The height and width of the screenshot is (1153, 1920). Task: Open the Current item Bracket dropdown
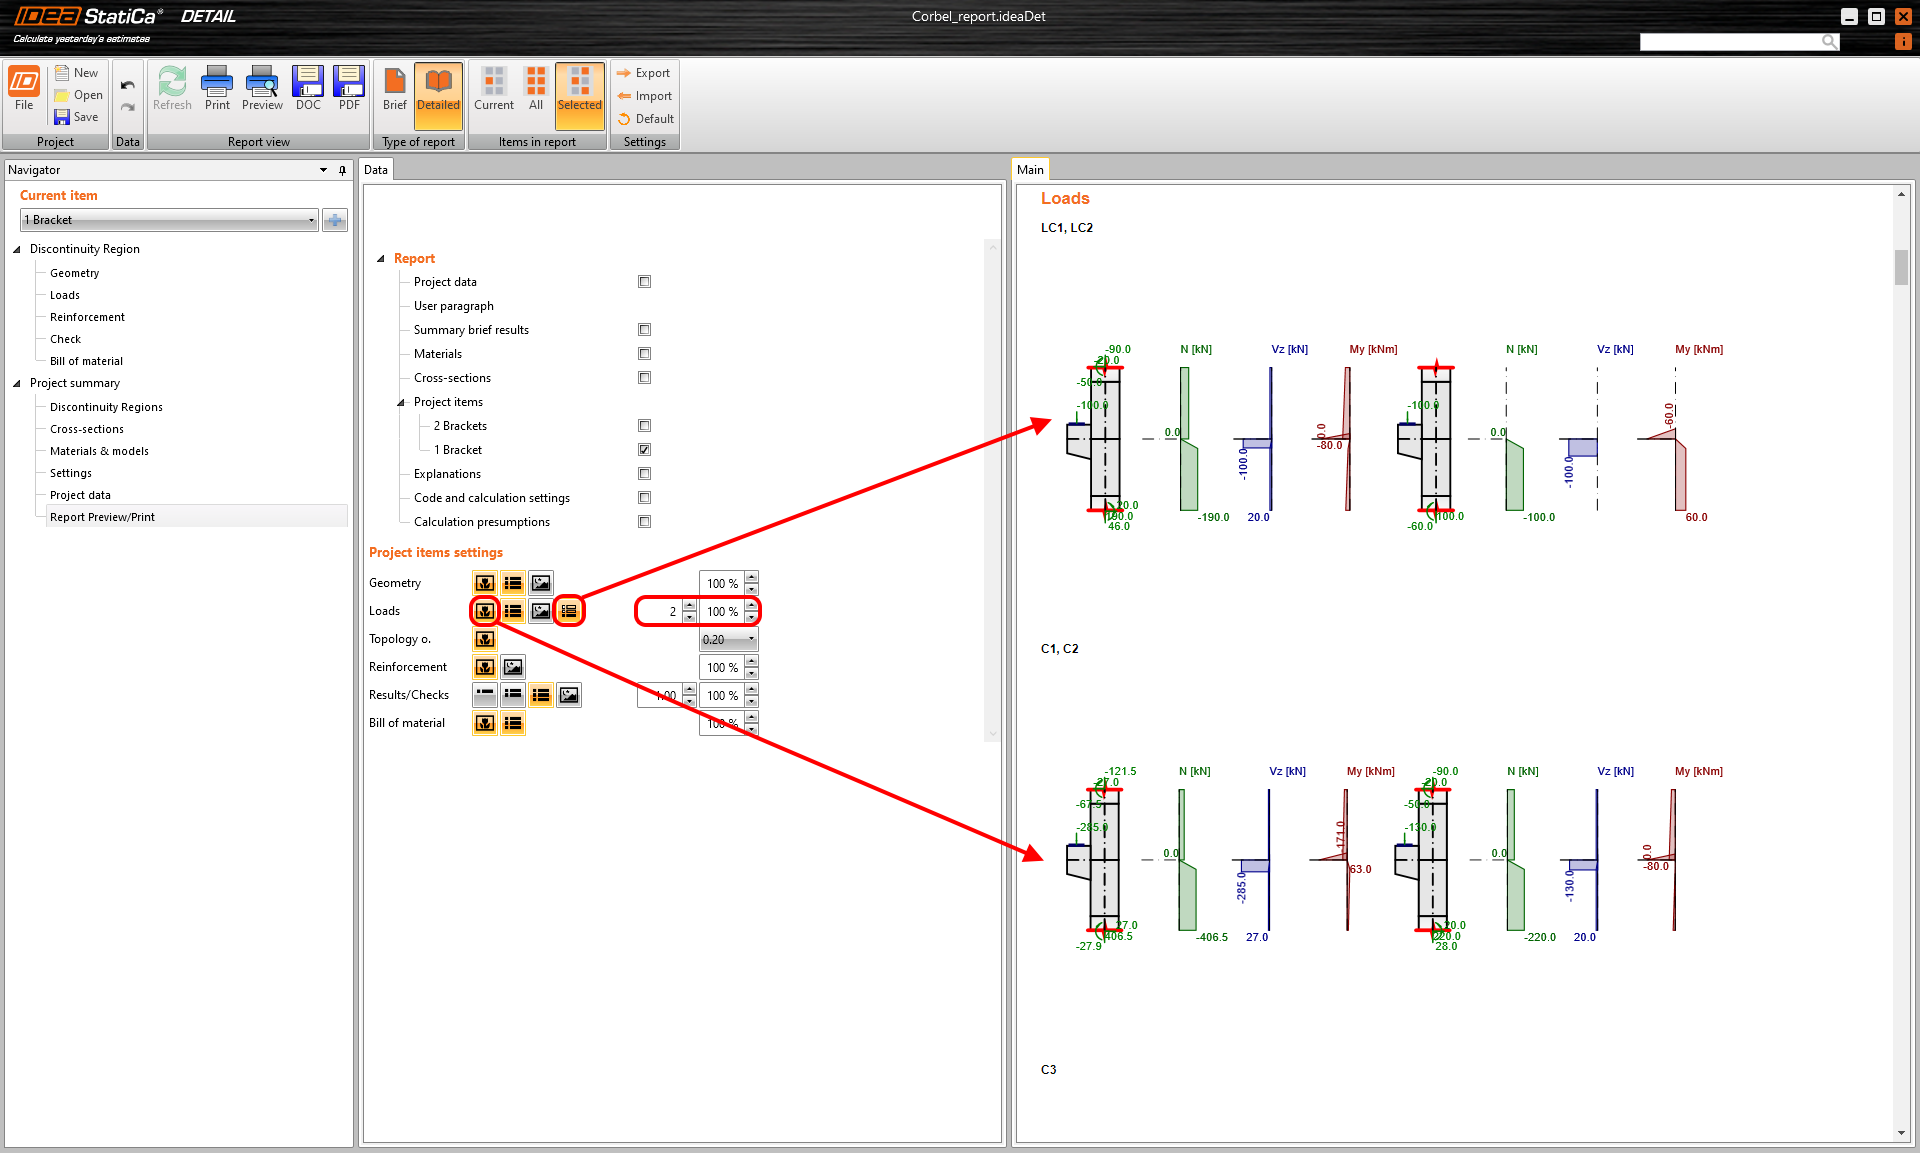point(311,220)
